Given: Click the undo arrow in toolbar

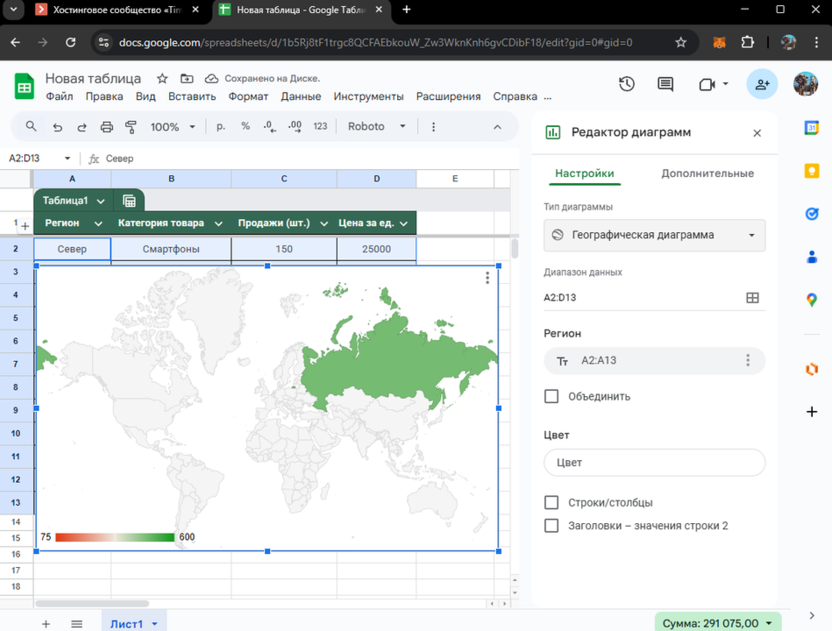Looking at the screenshot, I should coord(58,127).
